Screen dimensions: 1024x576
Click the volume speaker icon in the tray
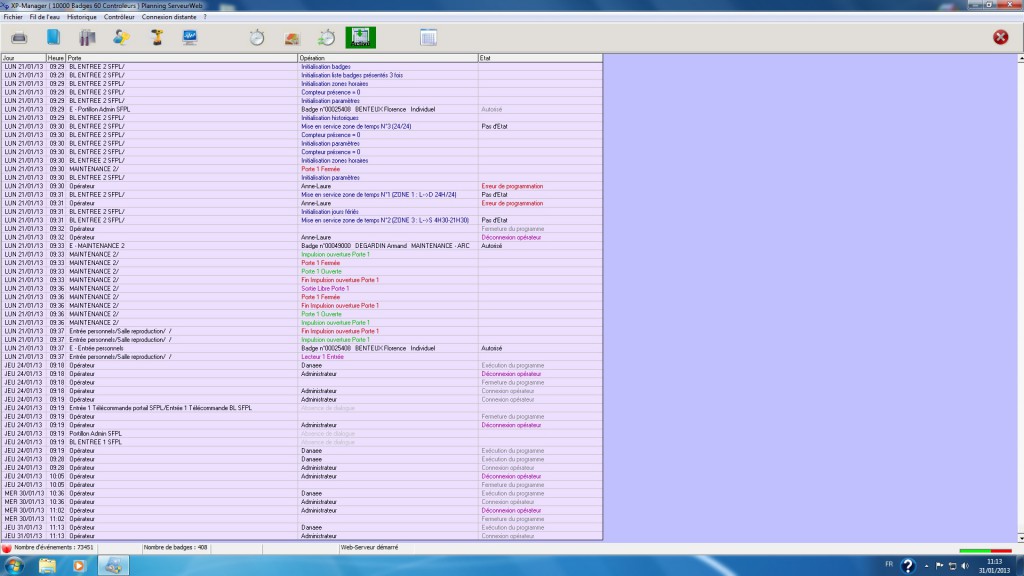[965, 566]
